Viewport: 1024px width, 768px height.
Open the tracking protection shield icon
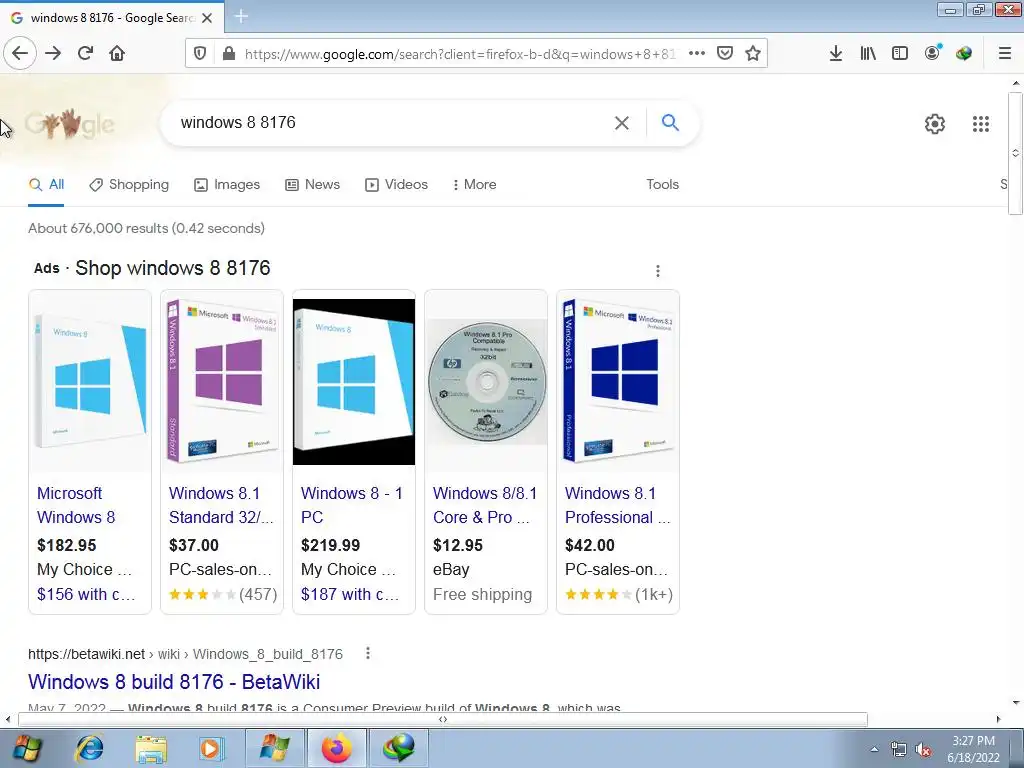pyautogui.click(x=200, y=54)
